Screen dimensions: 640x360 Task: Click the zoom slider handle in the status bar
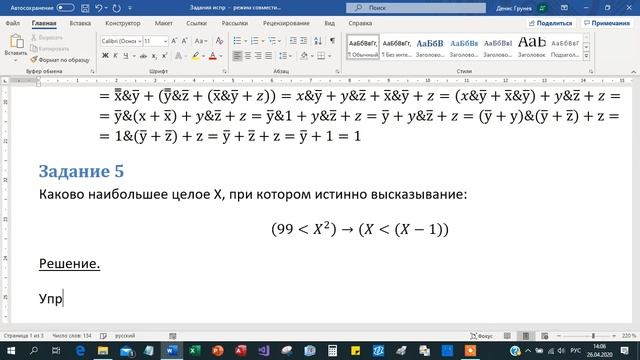point(593,336)
